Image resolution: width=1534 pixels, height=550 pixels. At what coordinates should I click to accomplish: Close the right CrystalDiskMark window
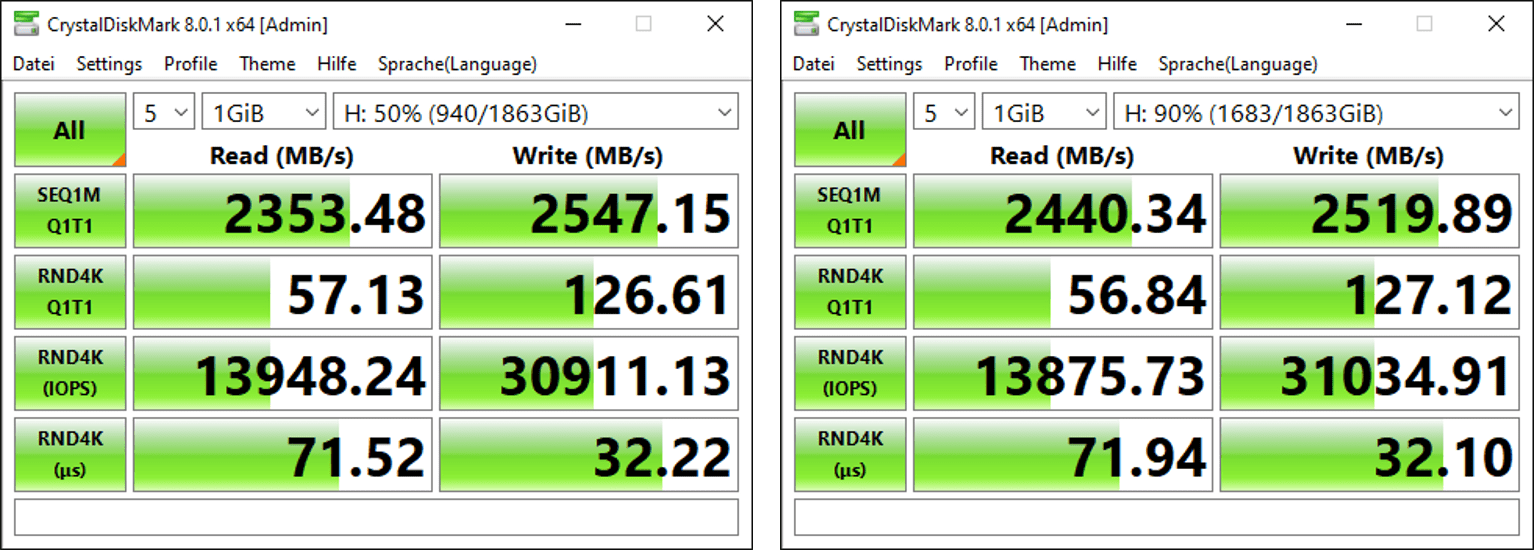tap(1496, 24)
